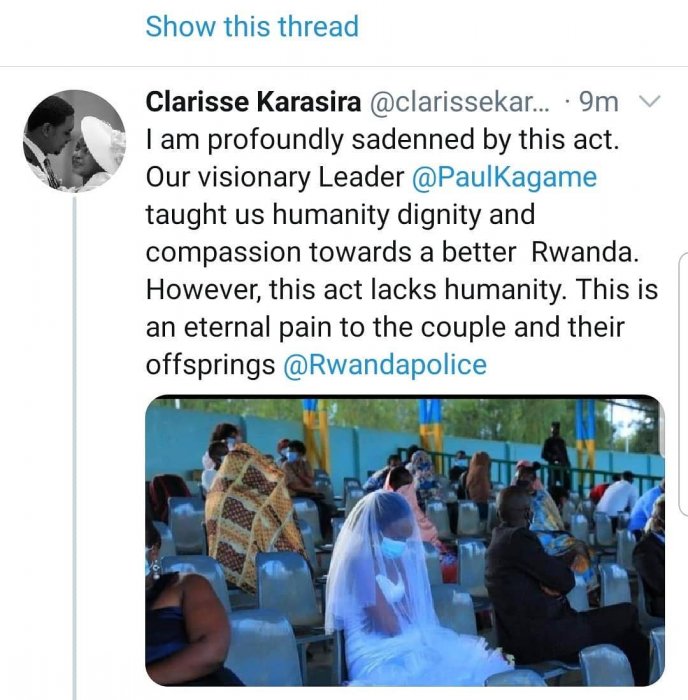Image resolution: width=688 pixels, height=700 pixels.
Task: Click the Clarisse Karasira display name
Action: point(254,101)
